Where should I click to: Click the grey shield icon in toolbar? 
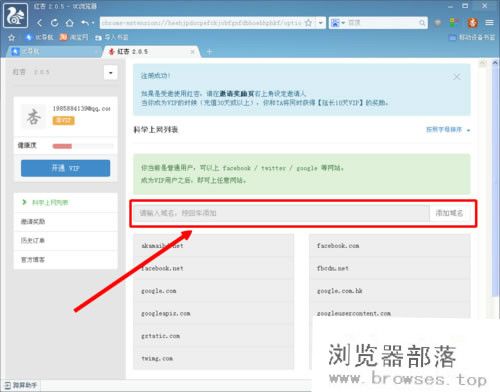[x=438, y=23]
